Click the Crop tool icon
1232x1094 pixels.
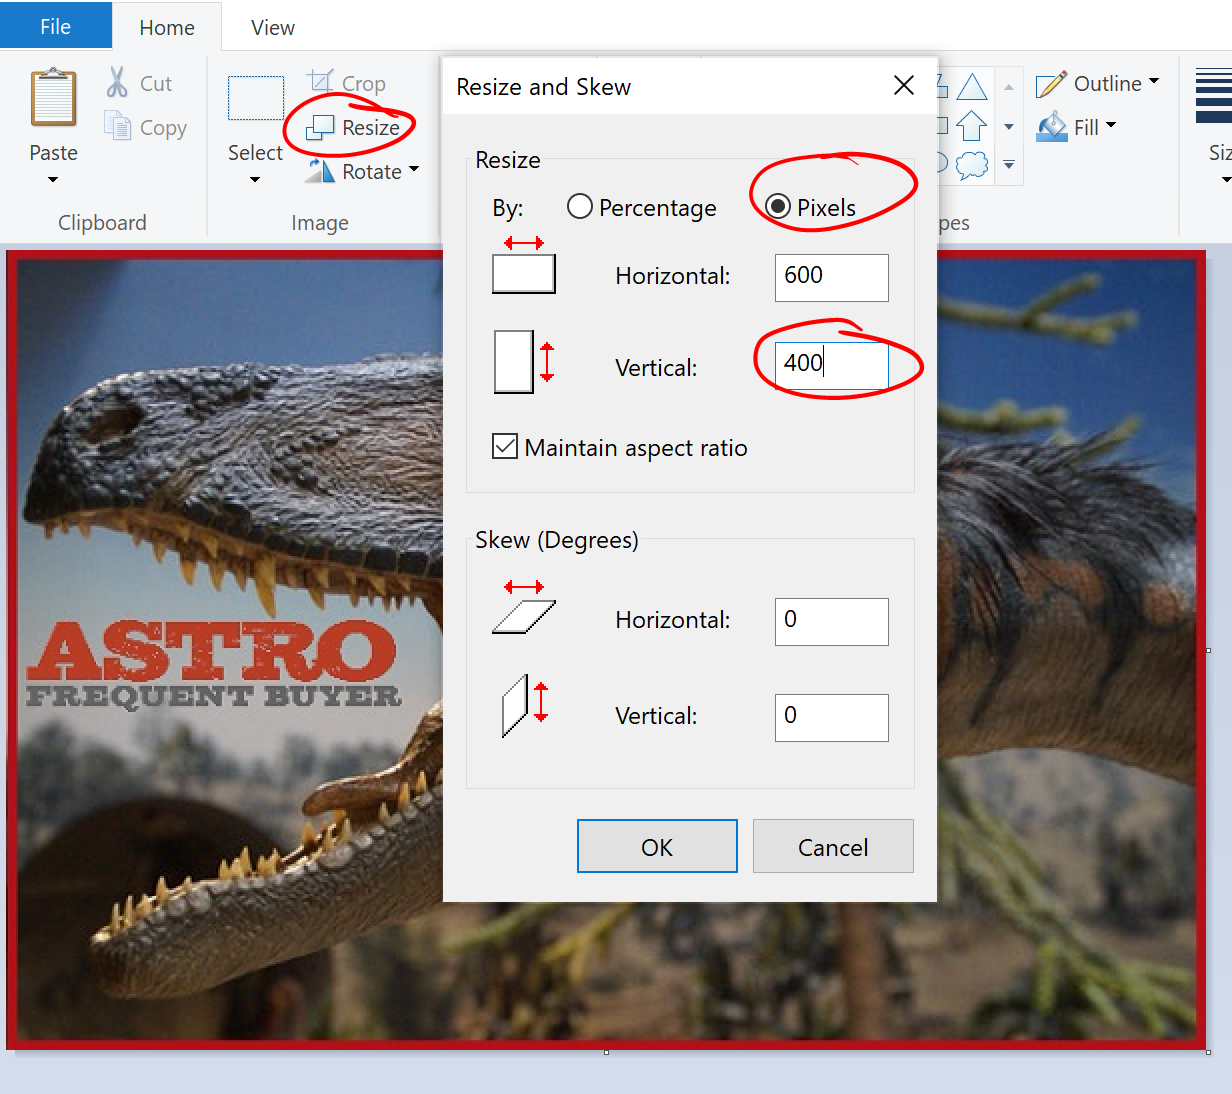pos(320,82)
